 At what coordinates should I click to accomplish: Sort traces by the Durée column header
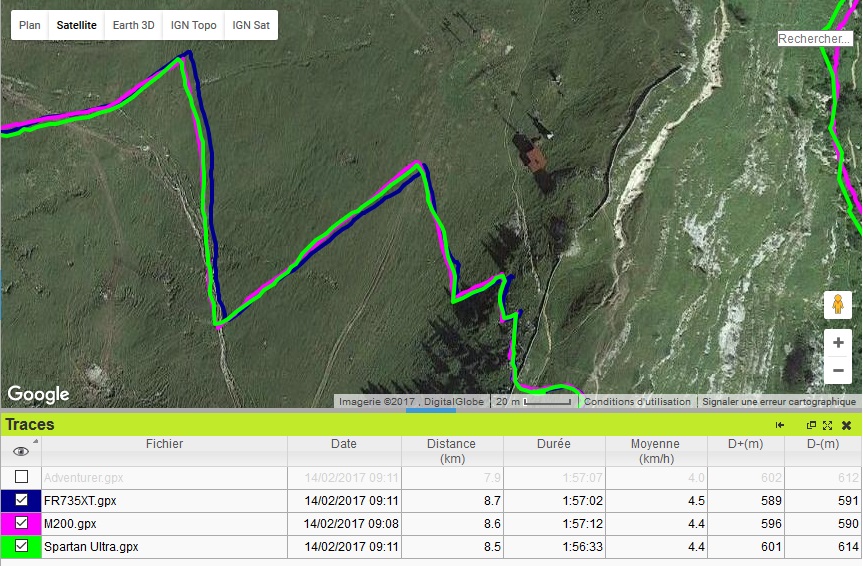(x=551, y=444)
